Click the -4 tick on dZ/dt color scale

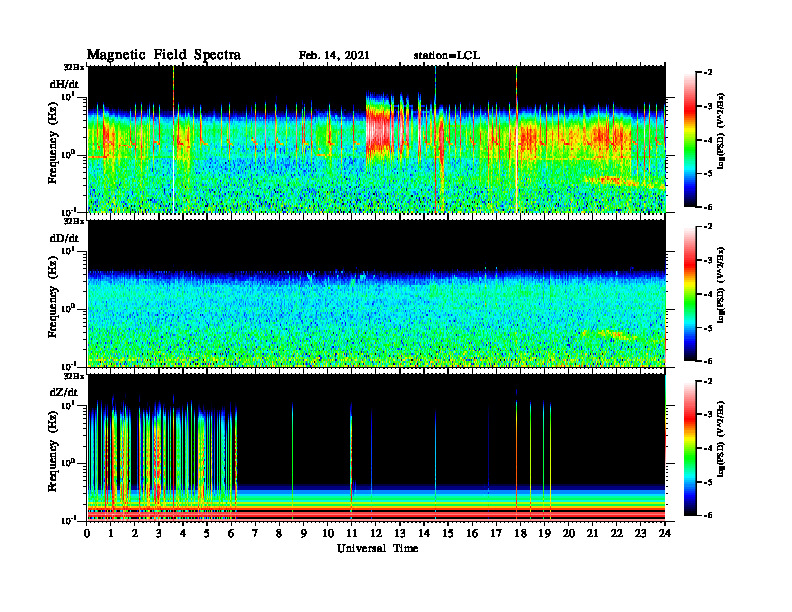point(707,448)
